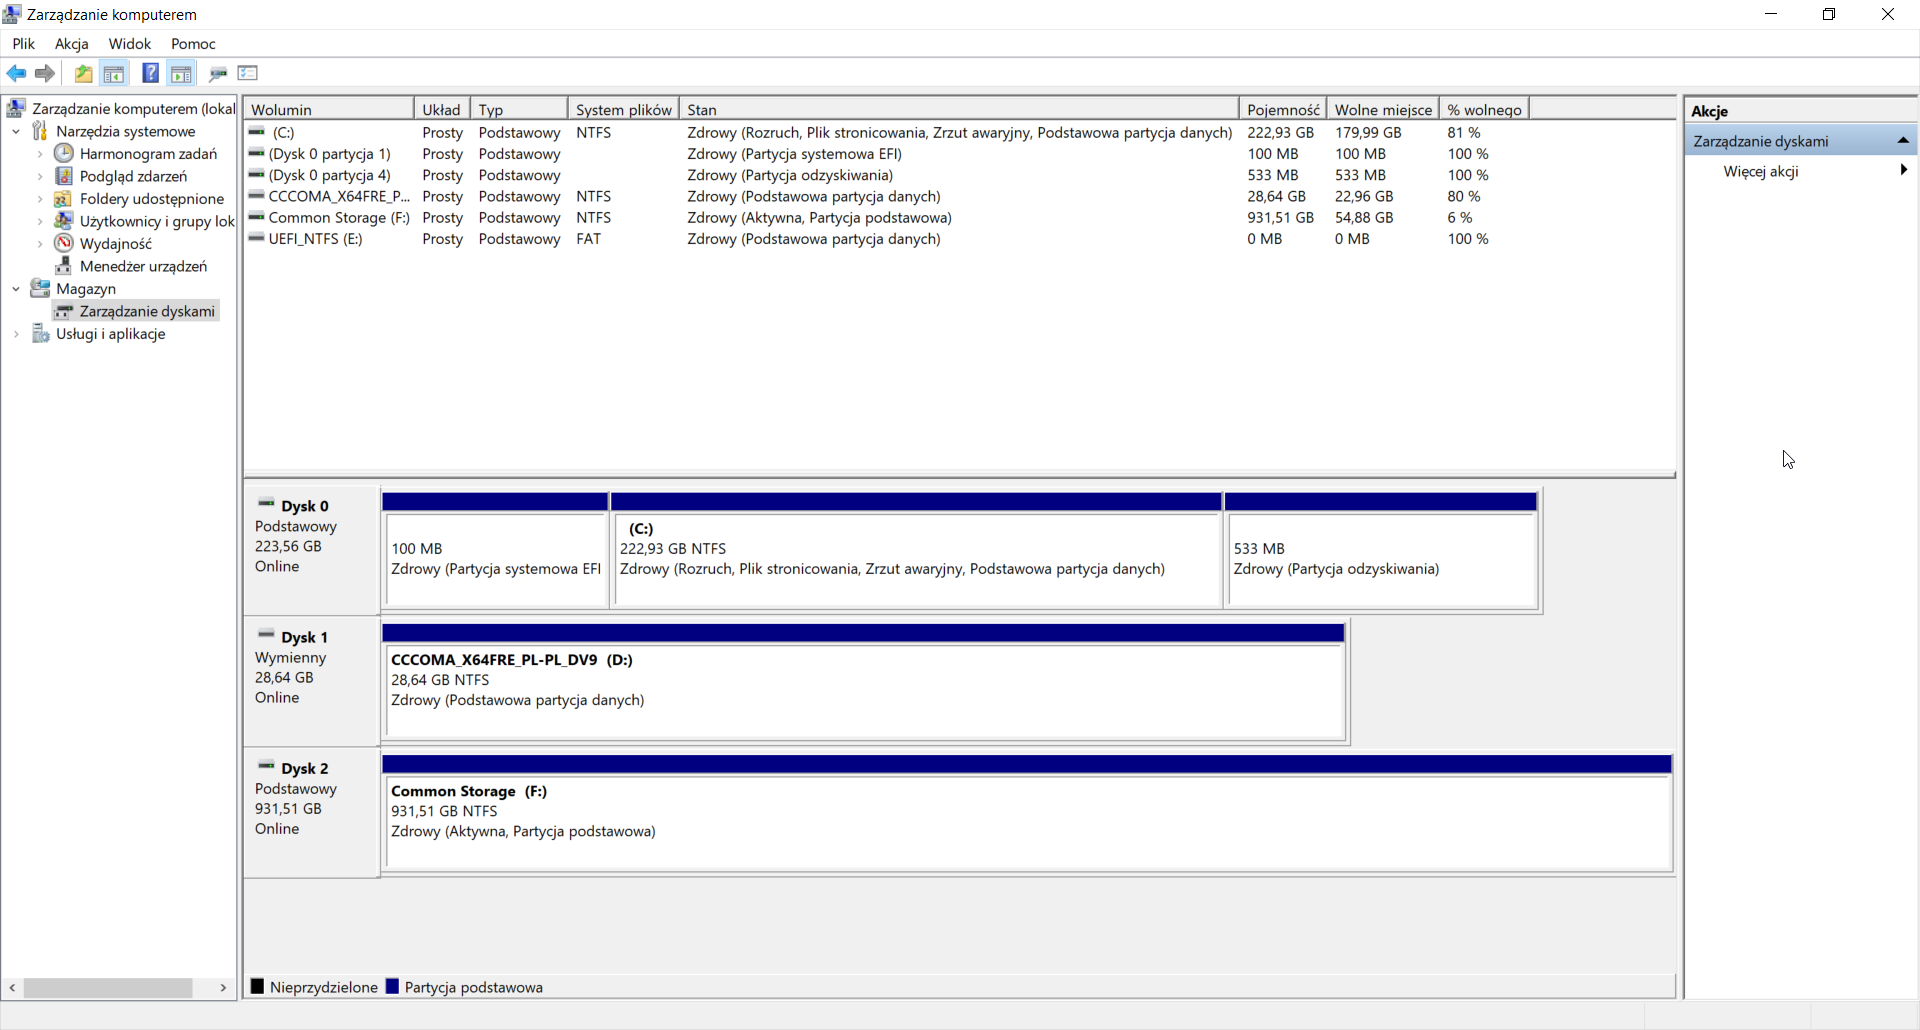Click the Properties checklist toolbar icon
Screen dimensions: 1920x1030
click(248, 73)
